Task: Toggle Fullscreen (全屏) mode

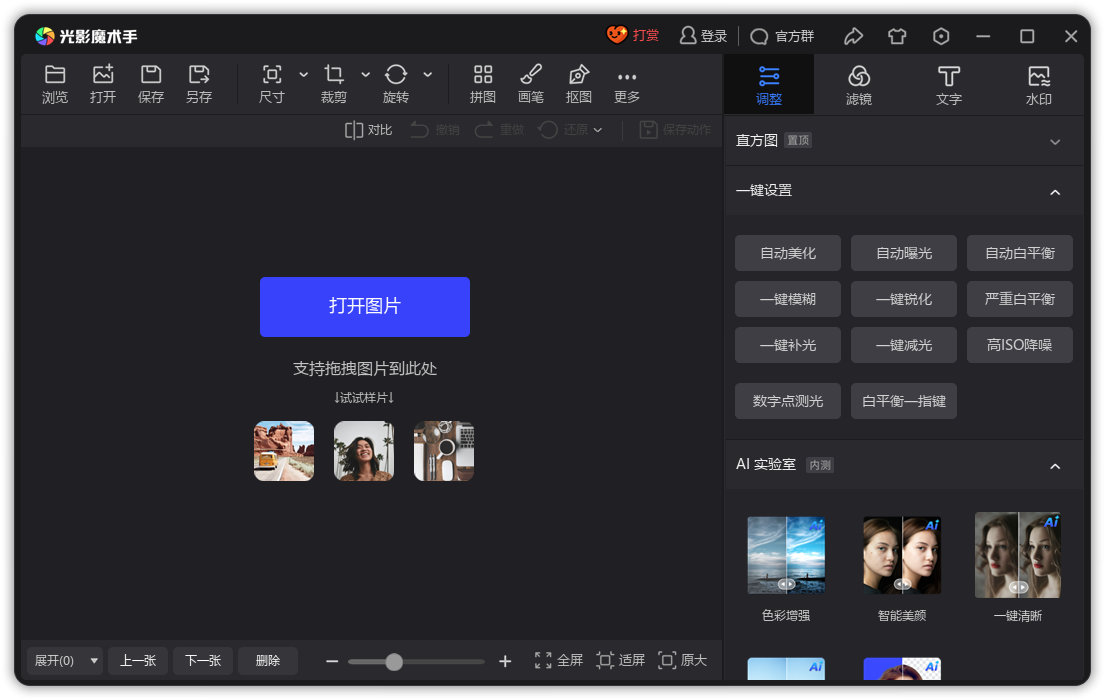Action: [559, 660]
